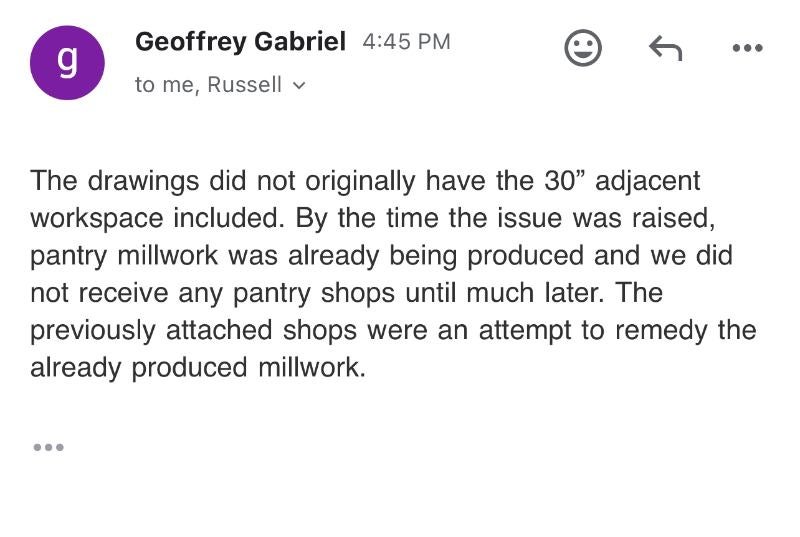The width and height of the screenshot is (800, 537).
Task: Click final line "already produced millwork."
Action: pyautogui.click(x=198, y=367)
